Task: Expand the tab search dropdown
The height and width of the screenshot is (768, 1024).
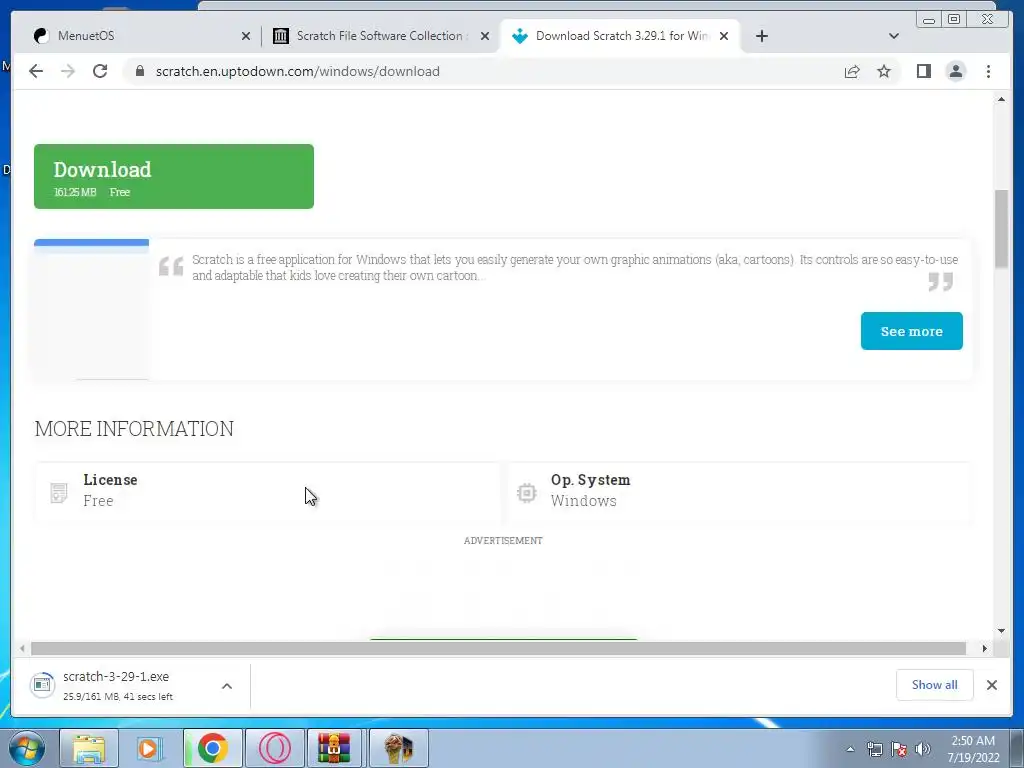Action: point(894,36)
